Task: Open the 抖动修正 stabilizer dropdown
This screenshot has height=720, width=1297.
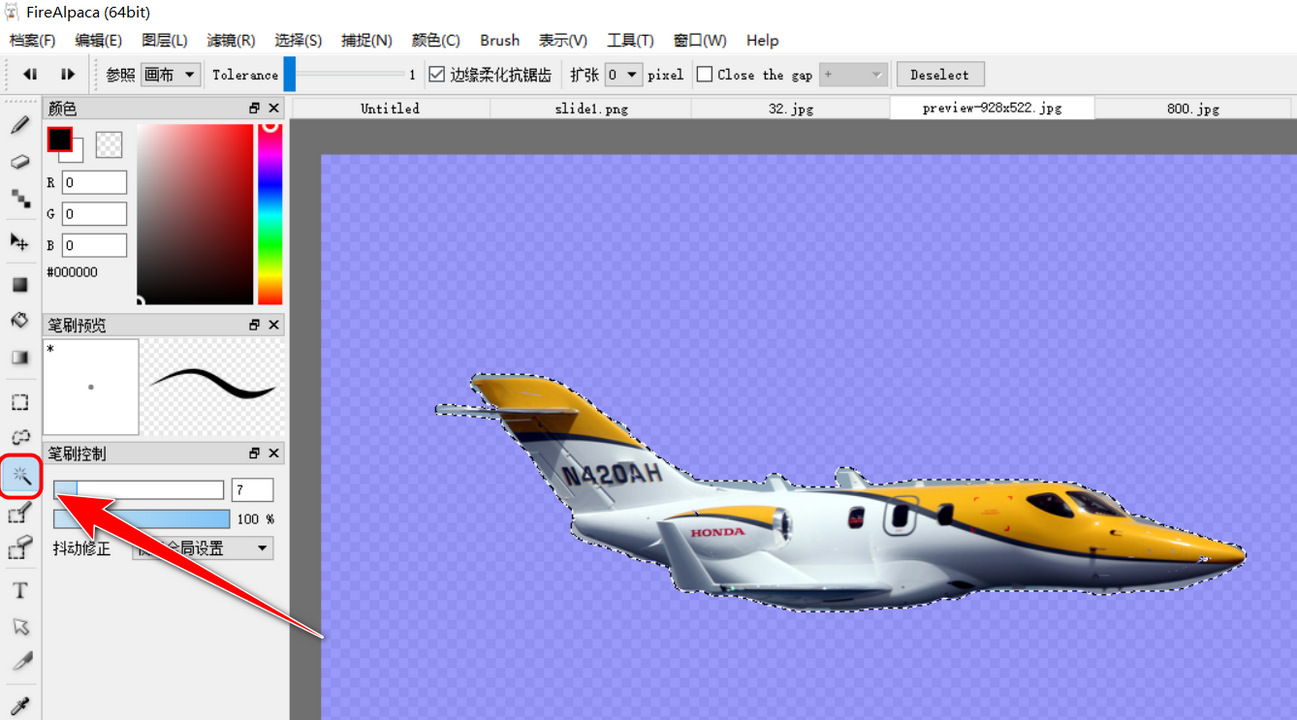Action: [x=203, y=548]
